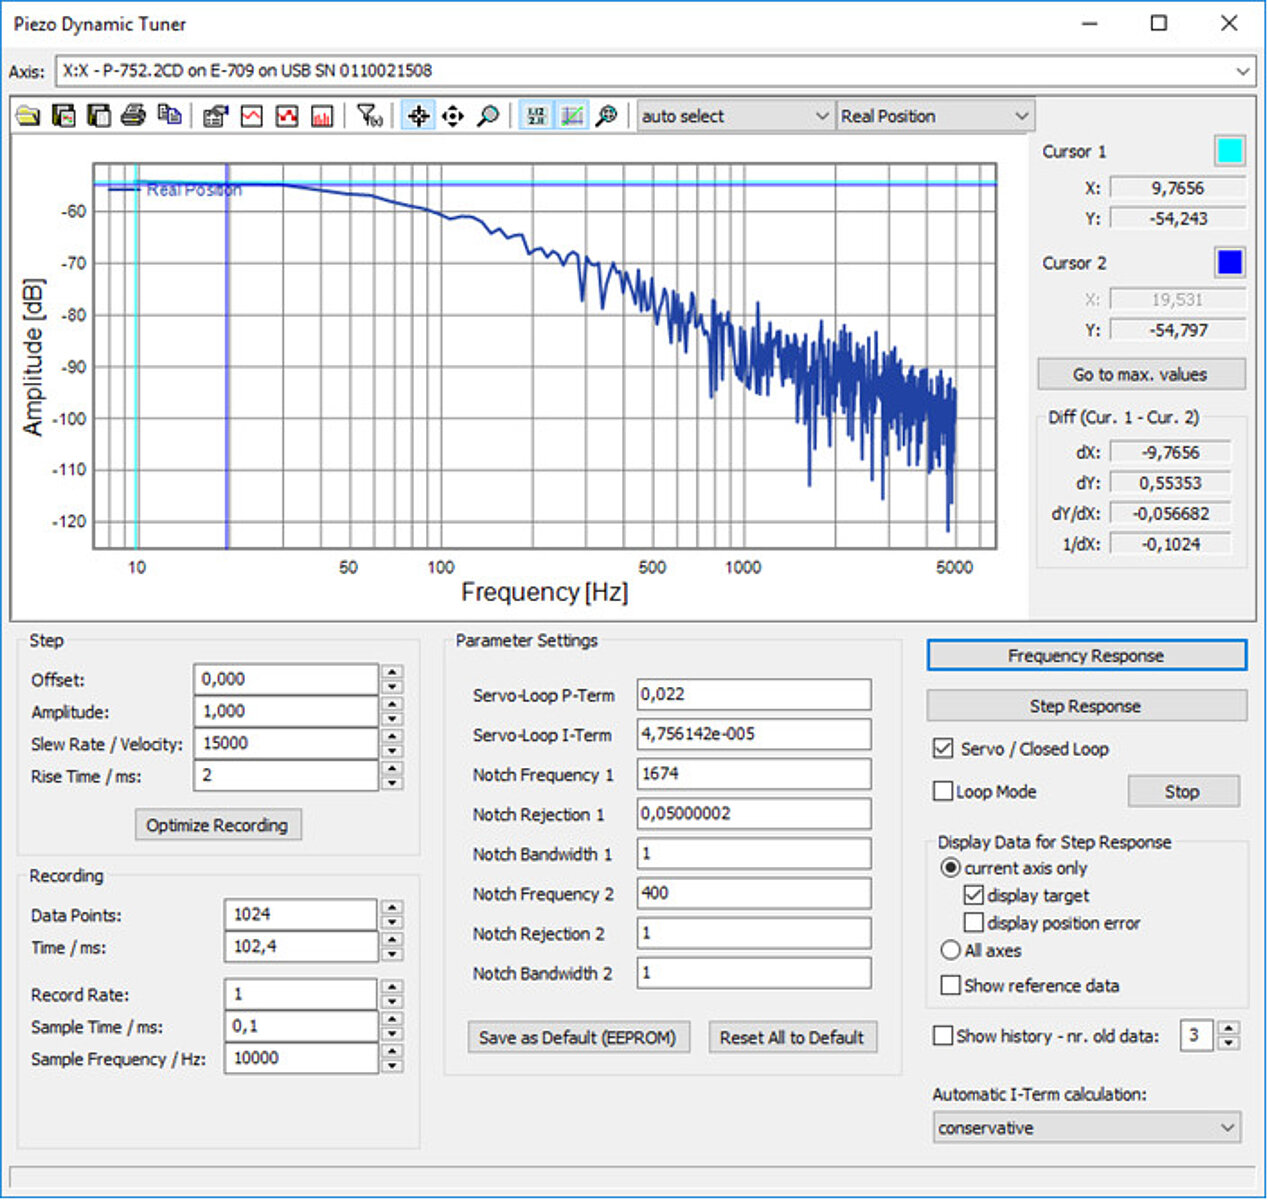
Task: Select the All axes radio button
Action: pyautogui.click(x=951, y=951)
